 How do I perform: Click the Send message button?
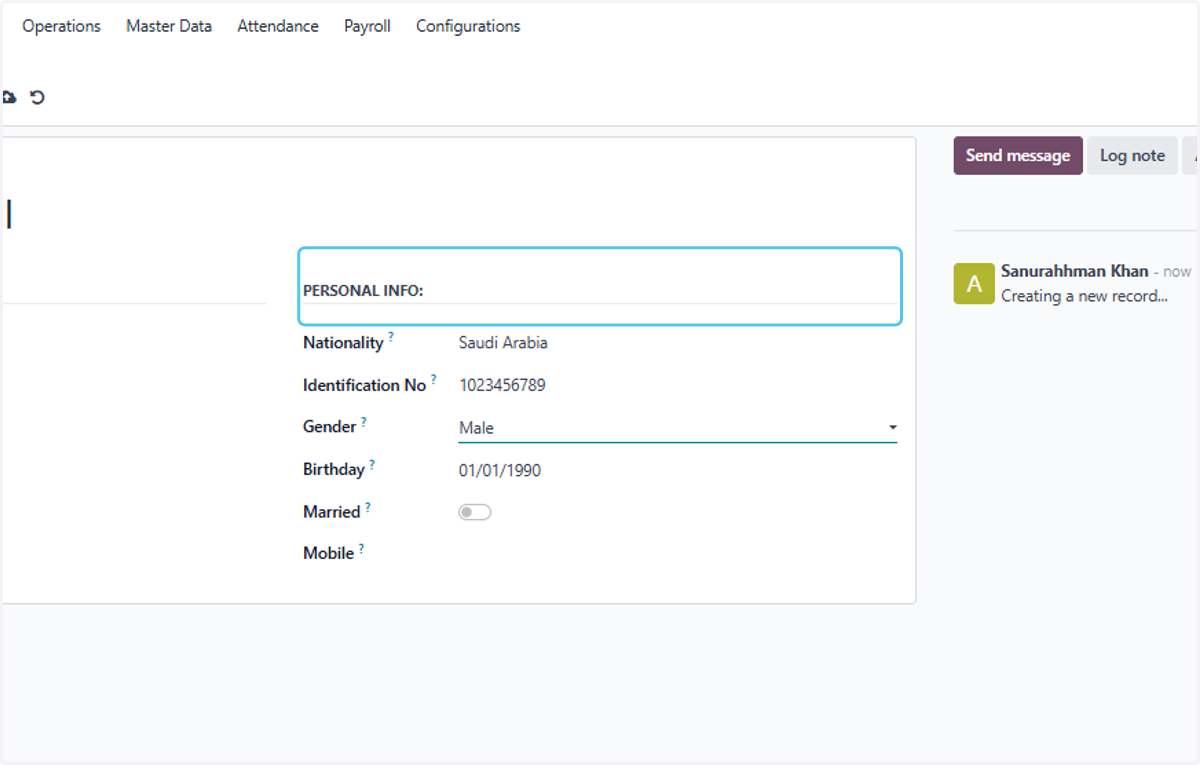coord(1018,156)
